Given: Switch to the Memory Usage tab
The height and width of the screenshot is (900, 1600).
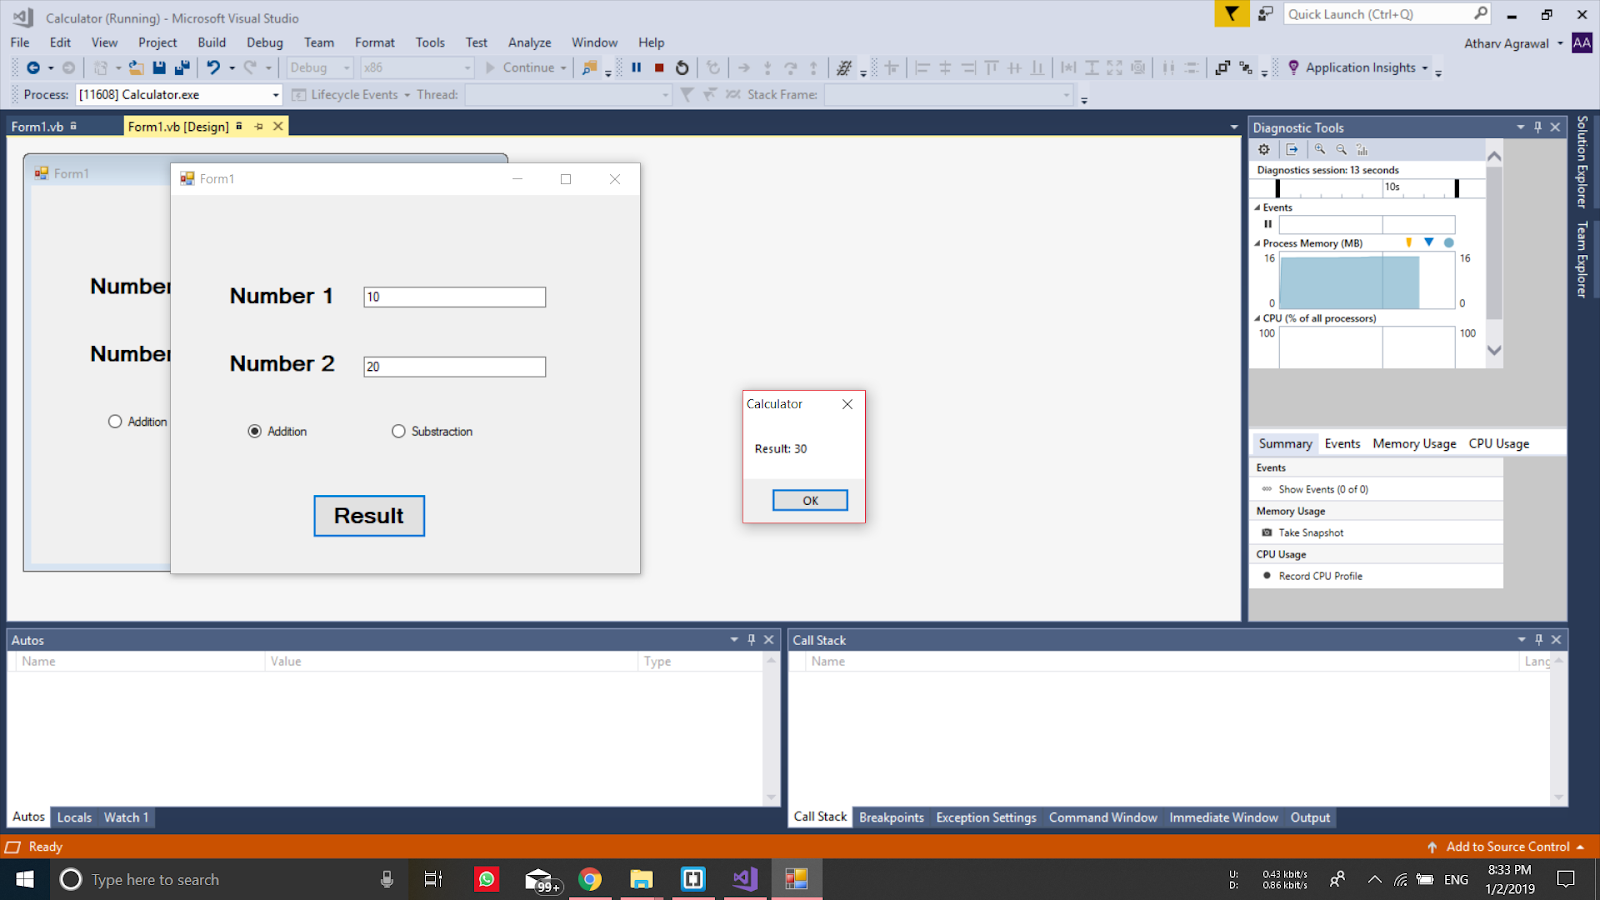Looking at the screenshot, I should point(1413,443).
